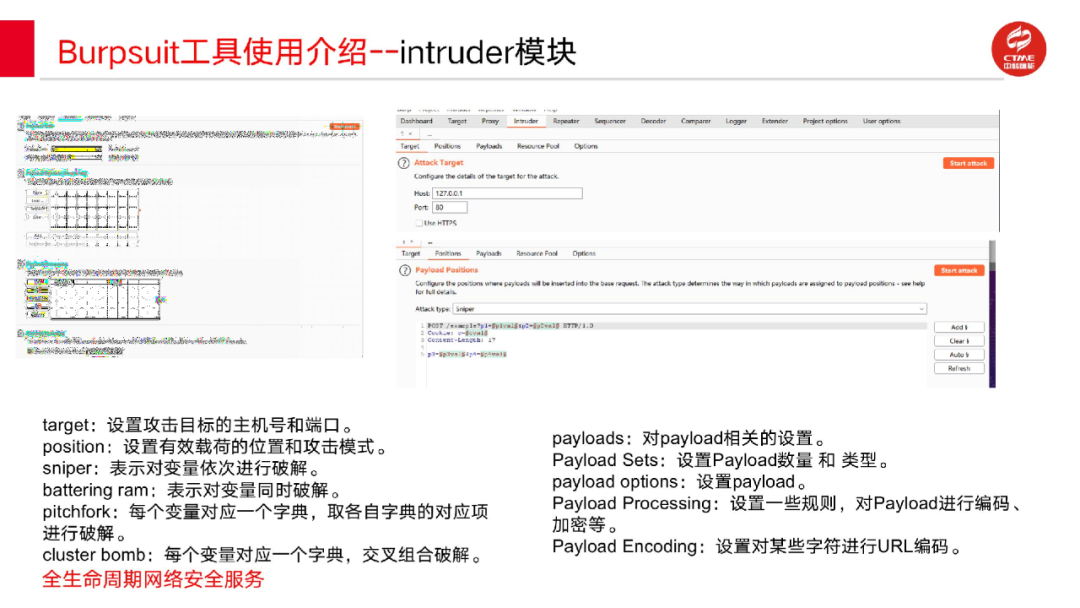Select Target sub-tab above Payload Positions
This screenshot has height=608, width=1080.
[x=411, y=254]
